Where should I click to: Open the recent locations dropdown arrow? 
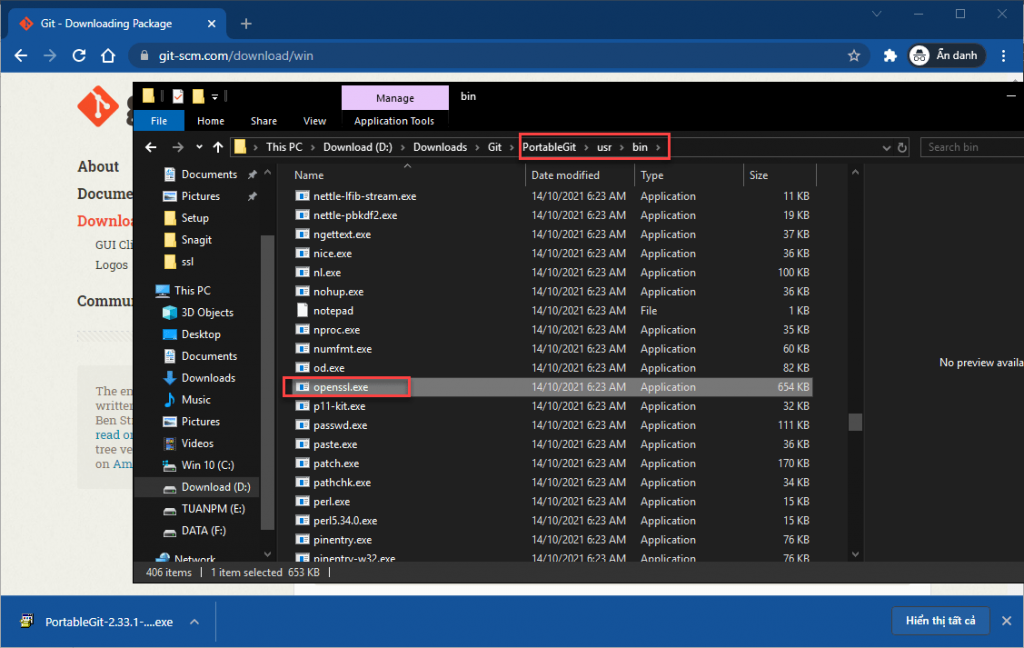point(199,147)
